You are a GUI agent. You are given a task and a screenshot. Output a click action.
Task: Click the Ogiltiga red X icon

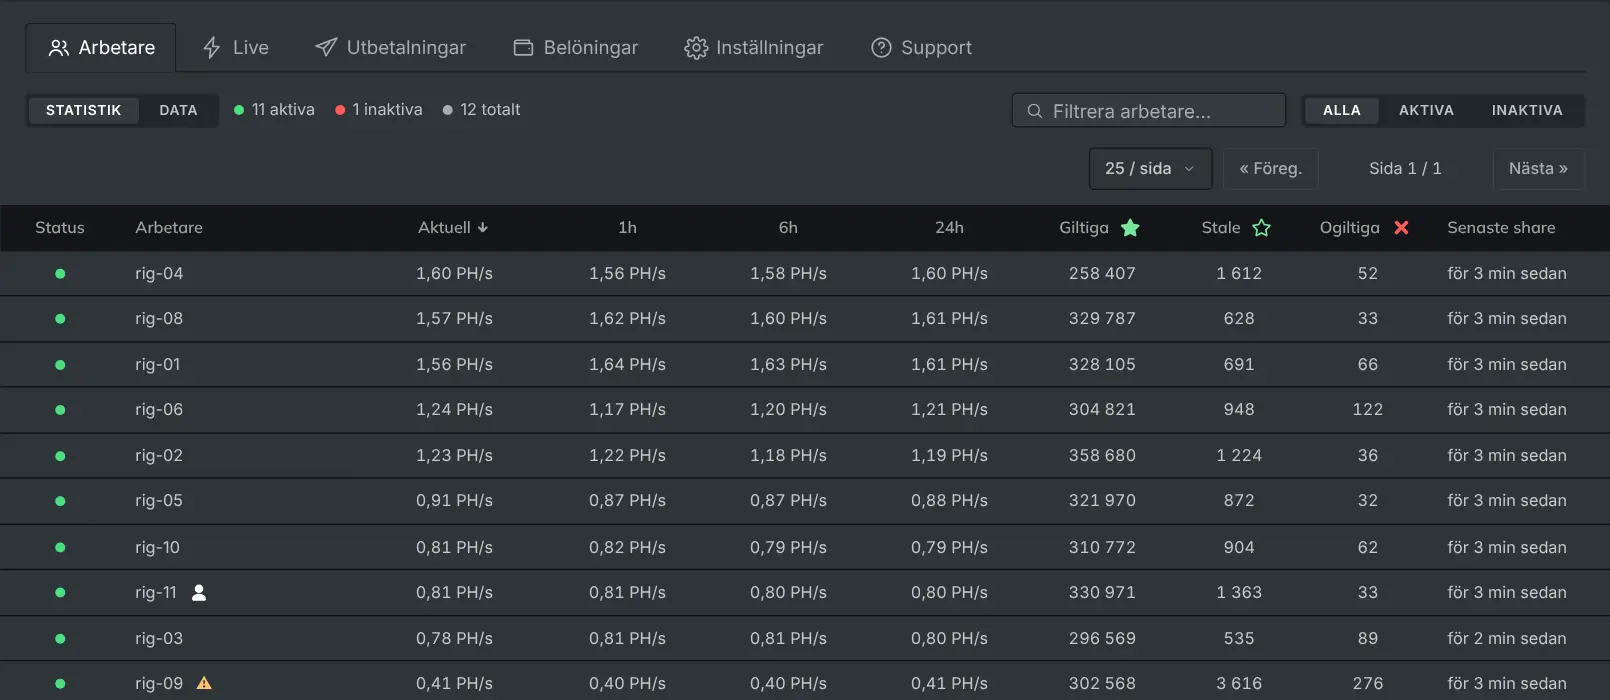pos(1401,228)
